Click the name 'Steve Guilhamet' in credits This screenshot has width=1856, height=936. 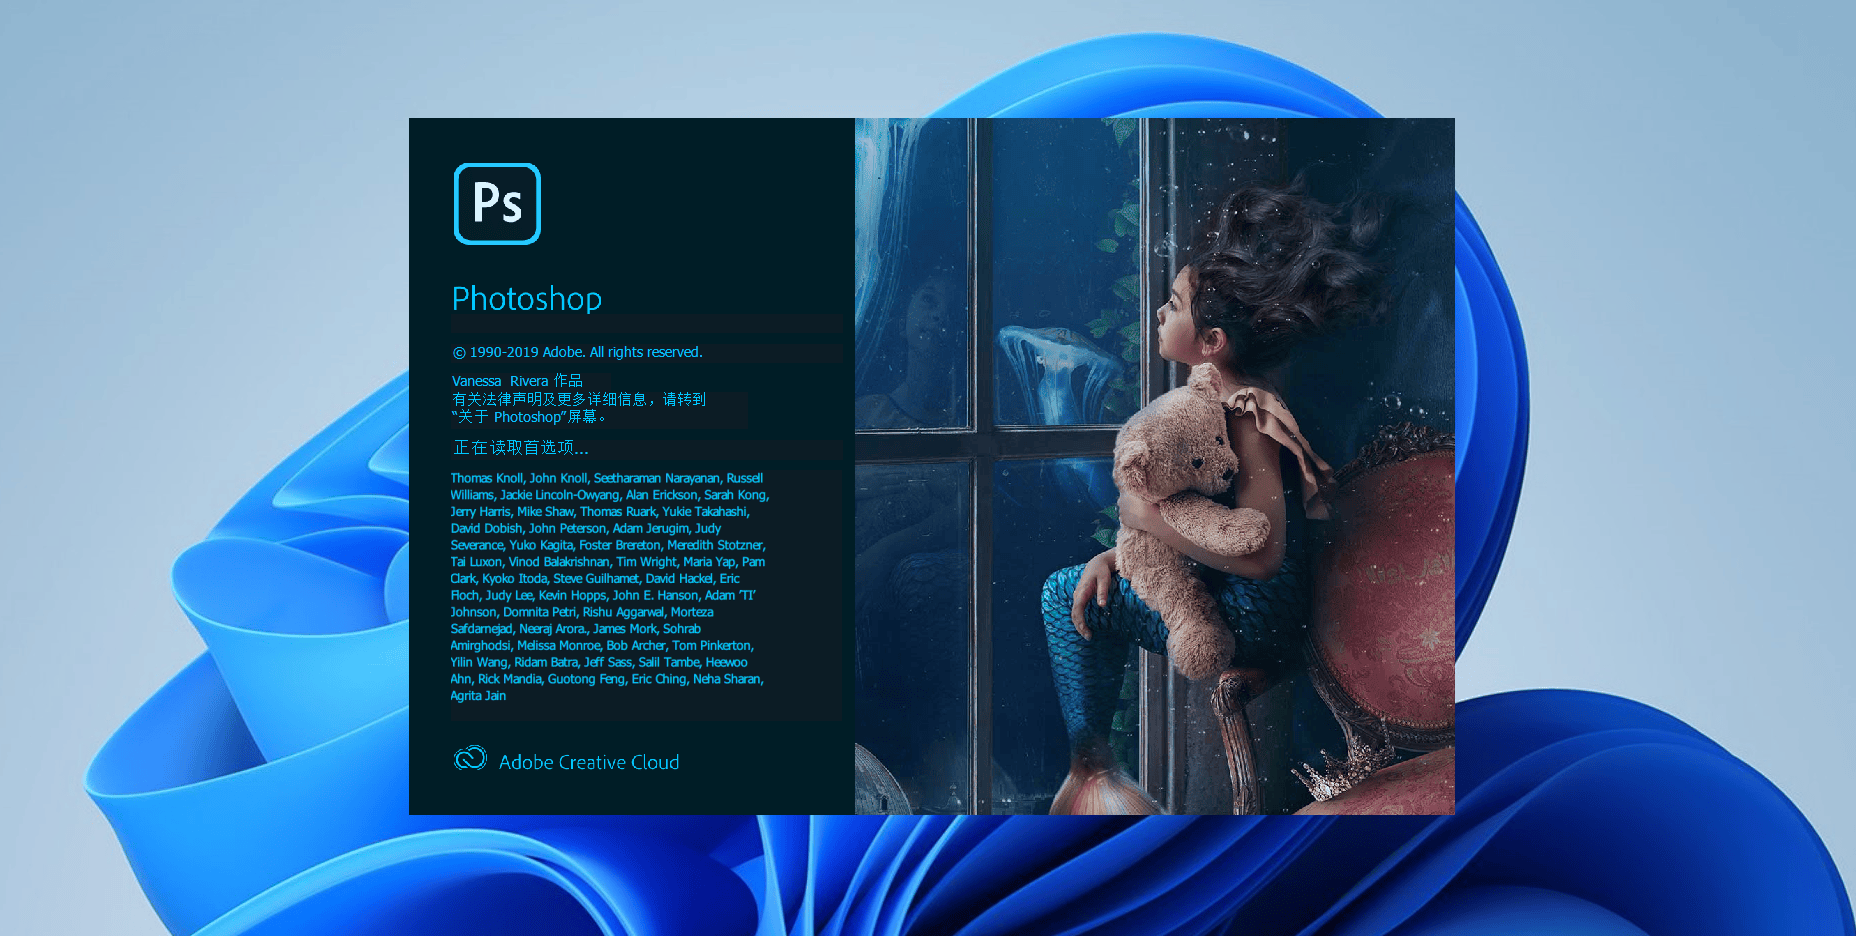pos(596,579)
